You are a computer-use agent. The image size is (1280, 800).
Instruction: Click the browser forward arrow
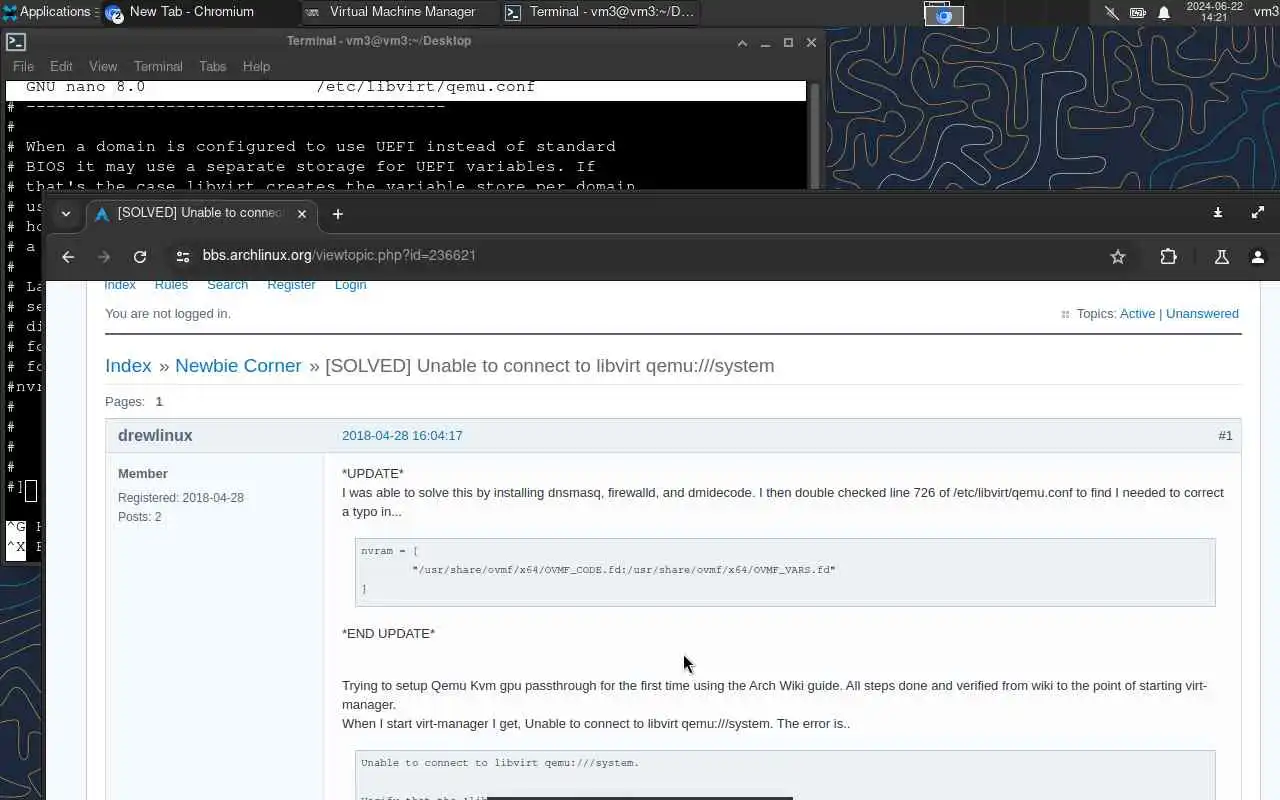pyautogui.click(x=104, y=257)
